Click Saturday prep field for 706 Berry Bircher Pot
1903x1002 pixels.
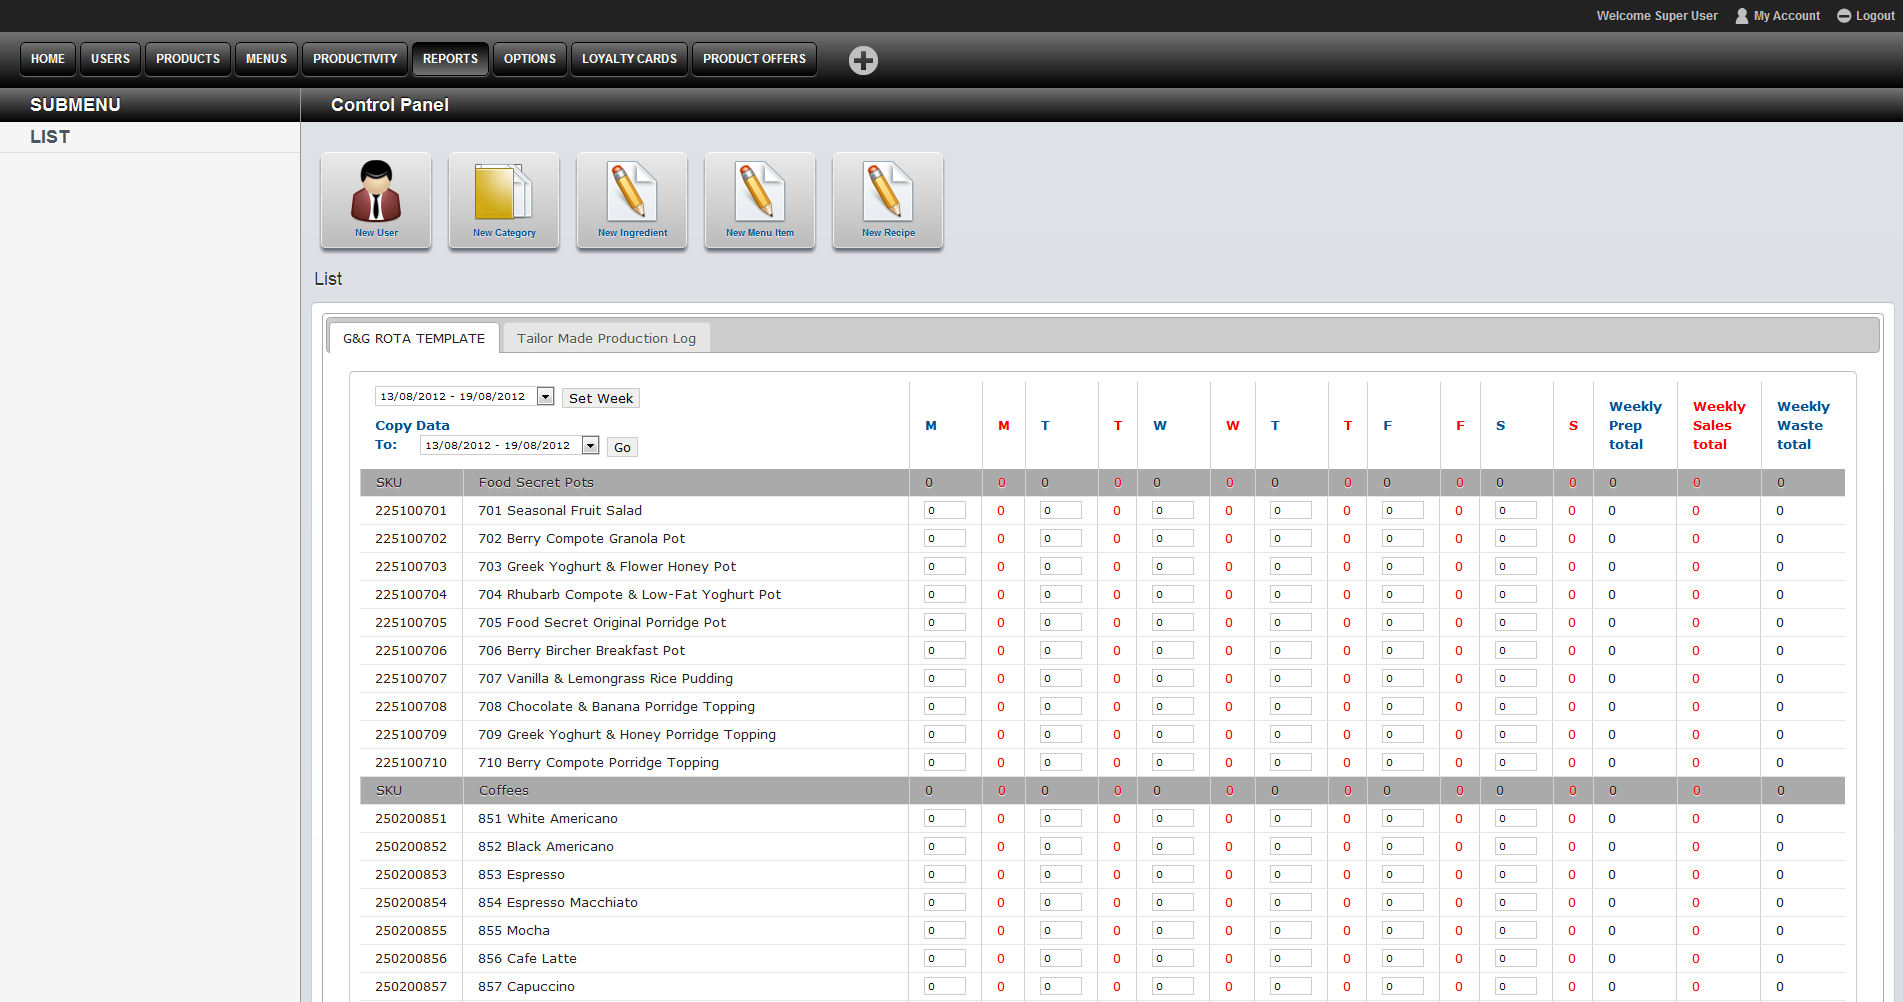pyautogui.click(x=1515, y=650)
